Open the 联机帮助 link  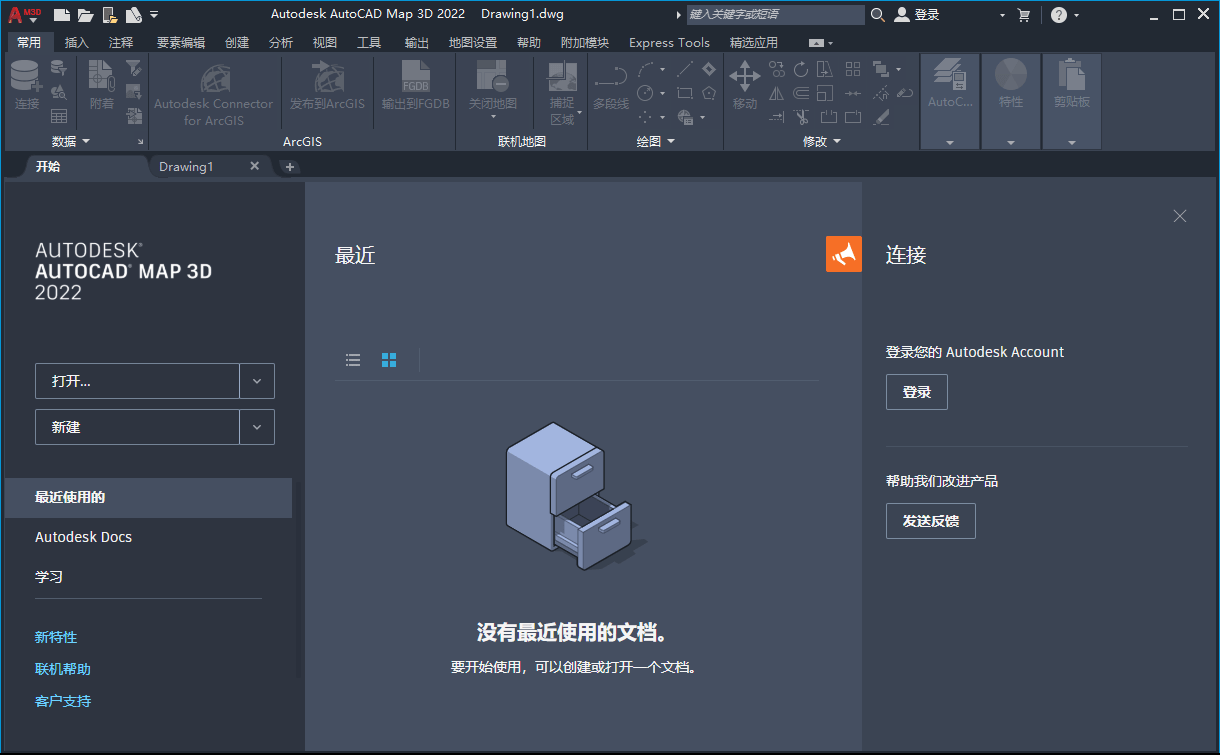pyautogui.click(x=63, y=669)
